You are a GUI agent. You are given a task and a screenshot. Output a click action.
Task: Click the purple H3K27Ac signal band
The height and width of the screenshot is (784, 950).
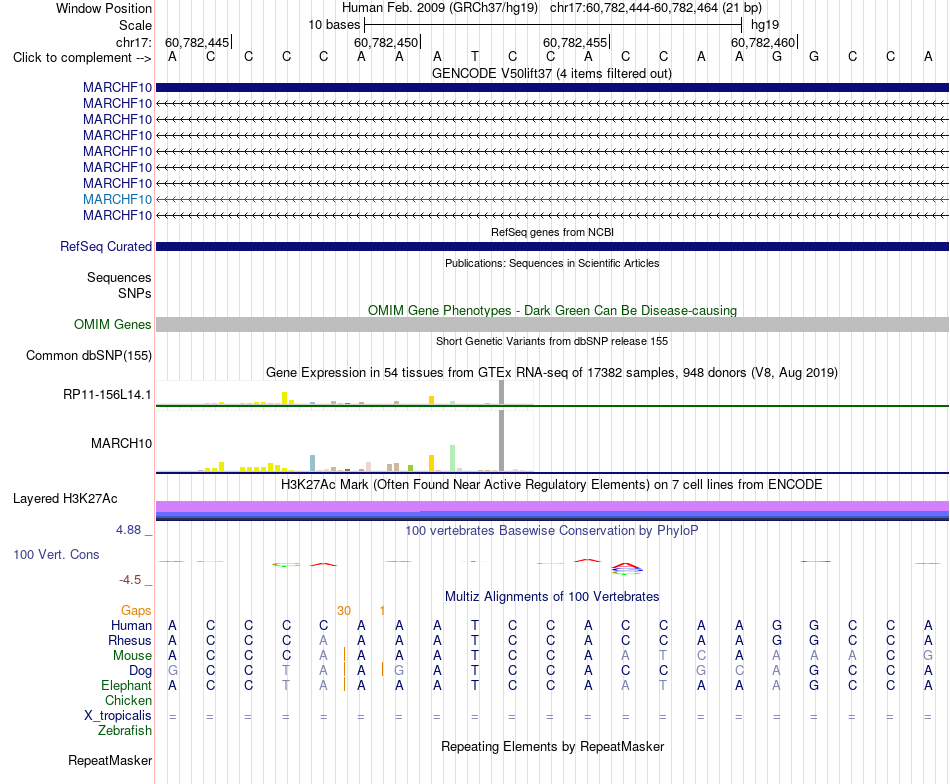(552, 507)
